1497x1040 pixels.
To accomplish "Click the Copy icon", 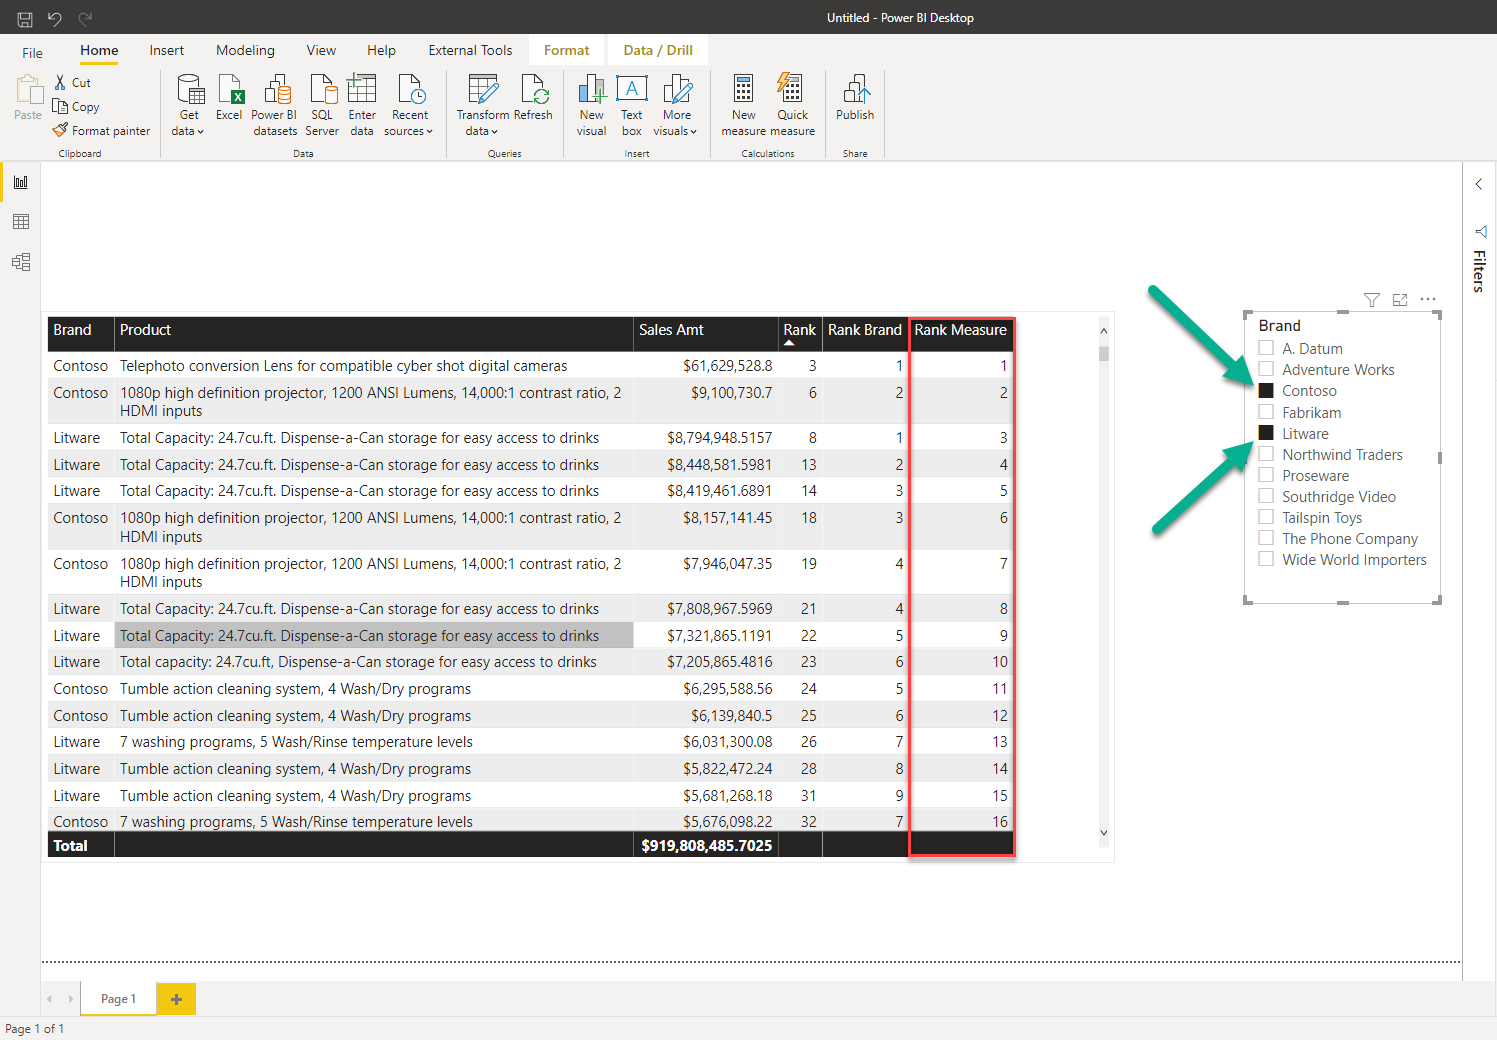I will pos(60,106).
